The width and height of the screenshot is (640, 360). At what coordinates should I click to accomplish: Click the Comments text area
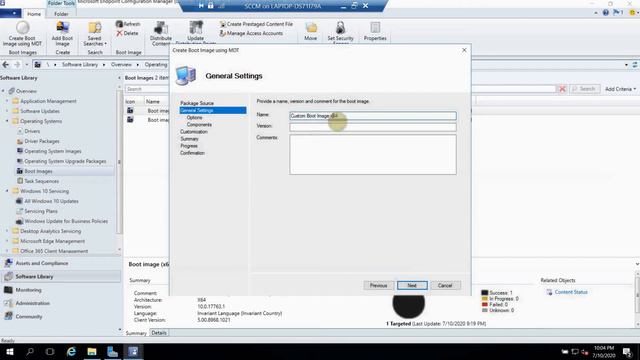pos(373,155)
